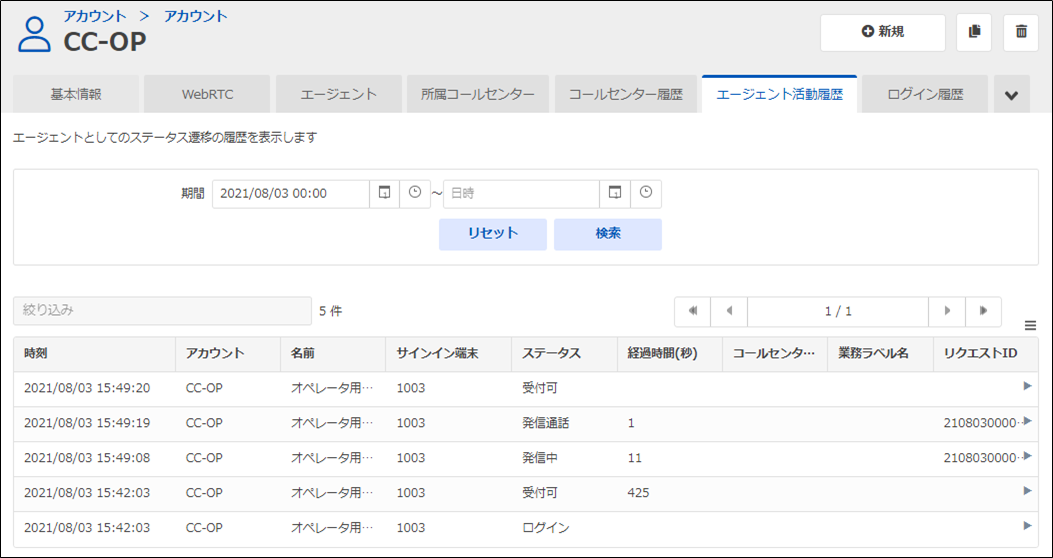Expand the 受付可 row with 425 seconds
The image size is (1053, 558).
coord(1027,491)
